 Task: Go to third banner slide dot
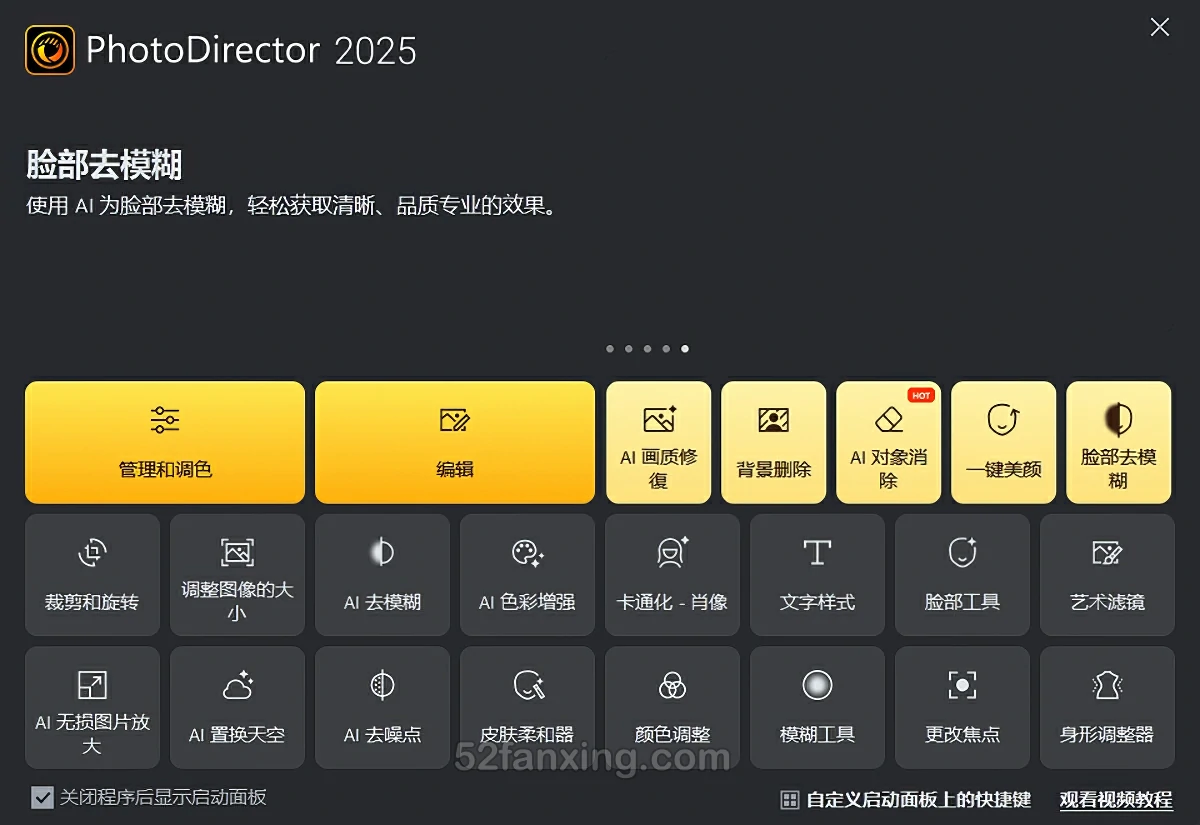pyautogui.click(x=647, y=349)
